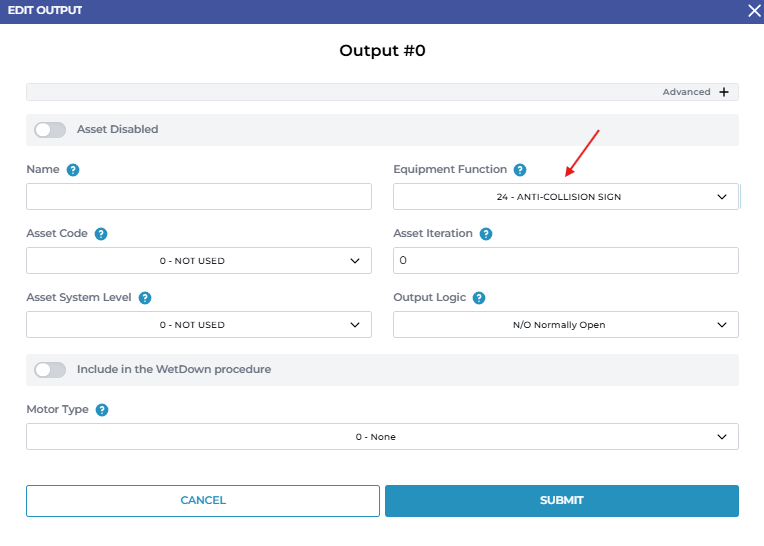Expand the Advanced settings section
The width and height of the screenshot is (764, 546).
[x=687, y=92]
